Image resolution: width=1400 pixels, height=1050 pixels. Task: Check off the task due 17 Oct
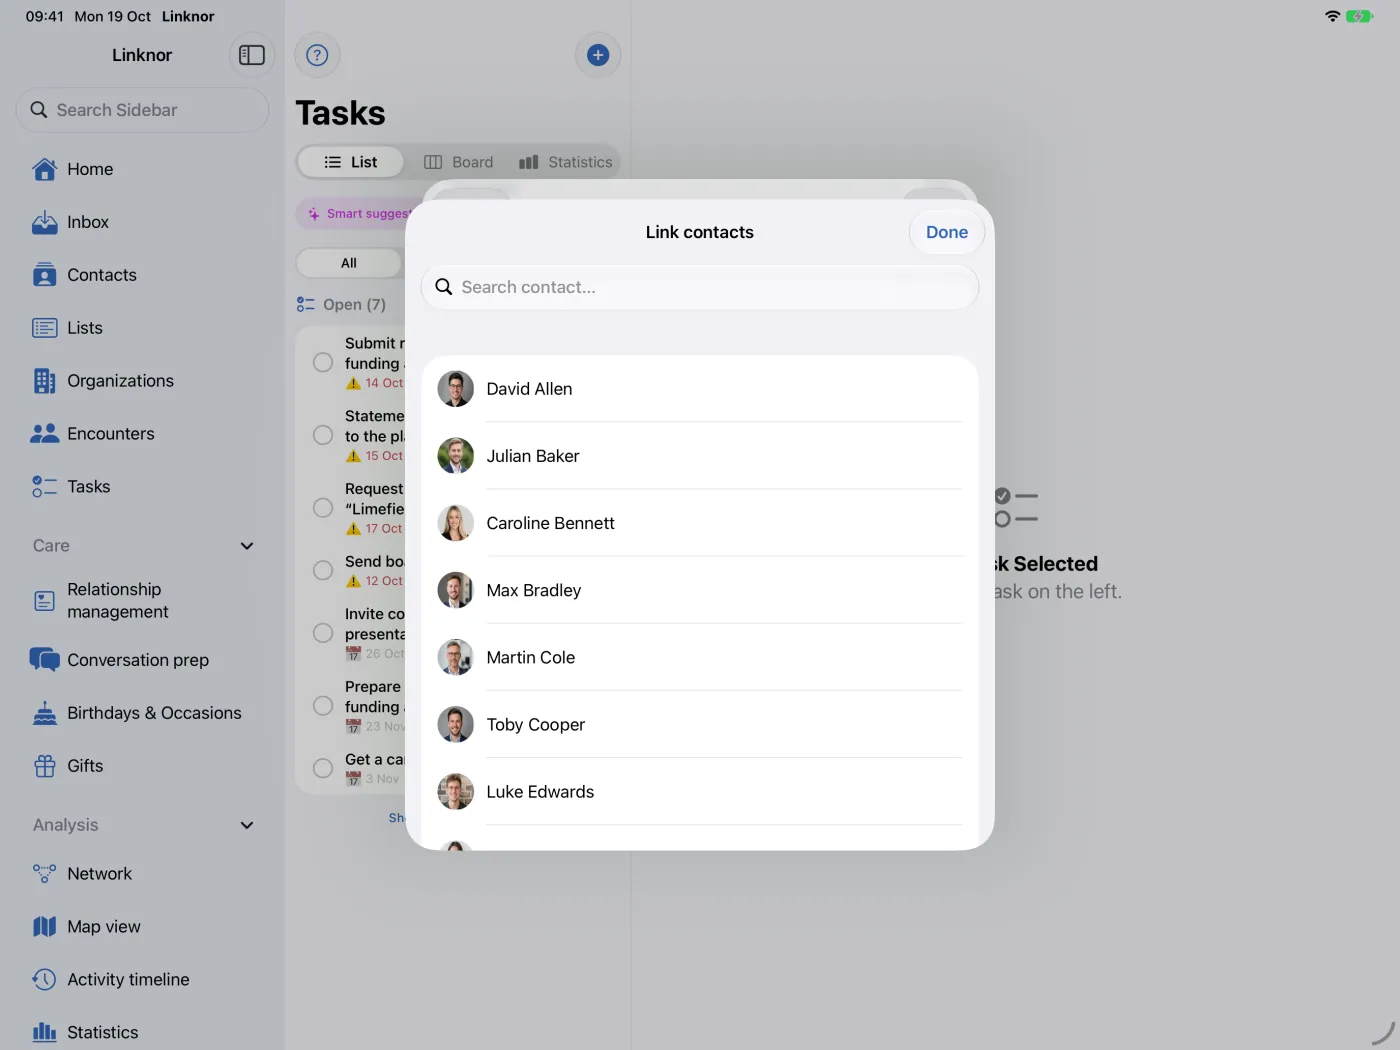[x=323, y=508]
